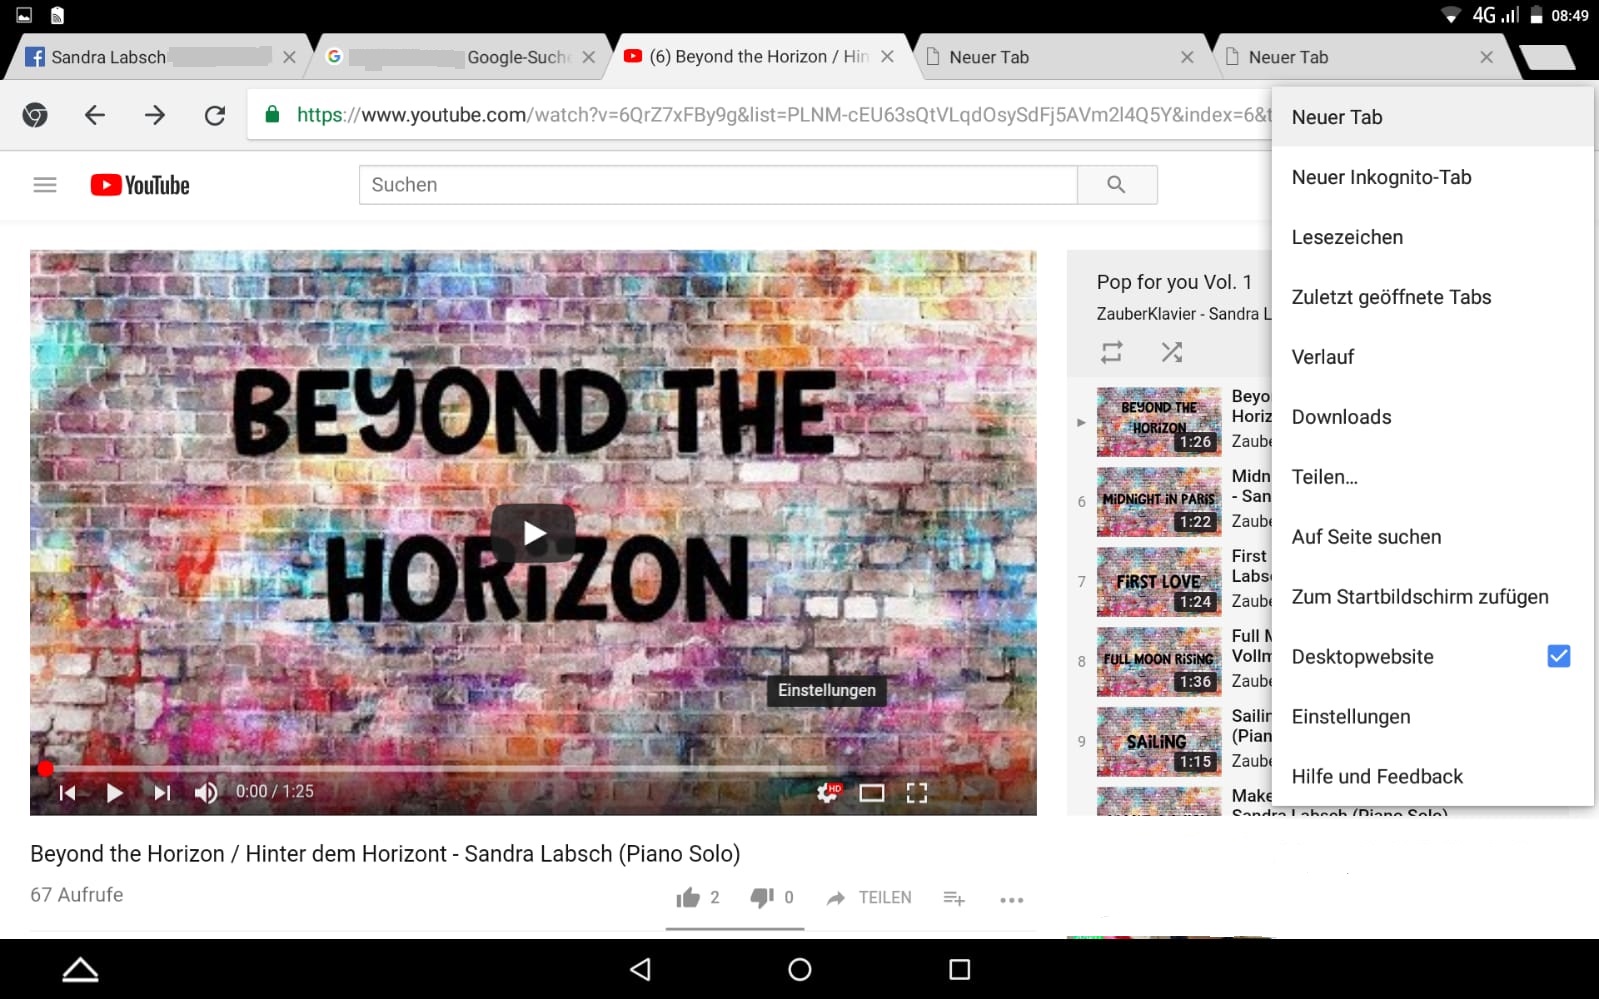Open Midnight in Paris playlist thumbnail
This screenshot has width=1599, height=999.
click(1159, 502)
